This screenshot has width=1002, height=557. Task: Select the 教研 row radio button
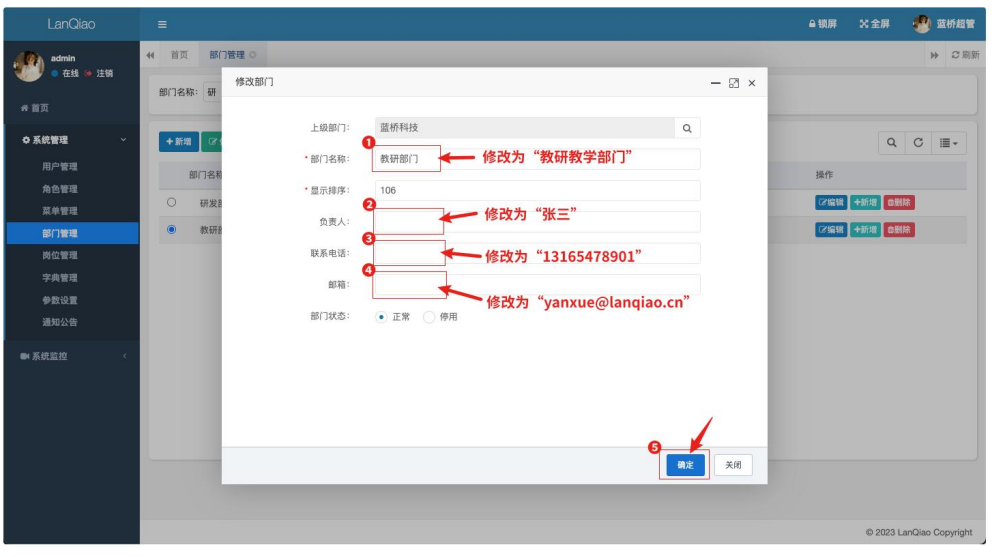click(171, 229)
